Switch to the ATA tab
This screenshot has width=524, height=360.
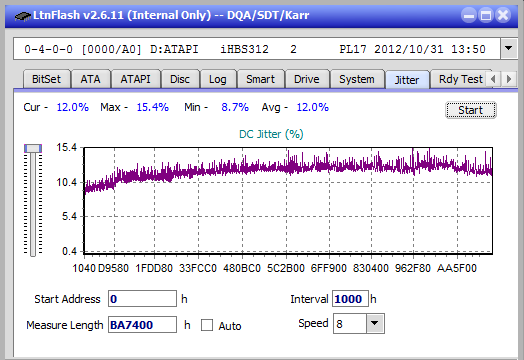[91, 79]
